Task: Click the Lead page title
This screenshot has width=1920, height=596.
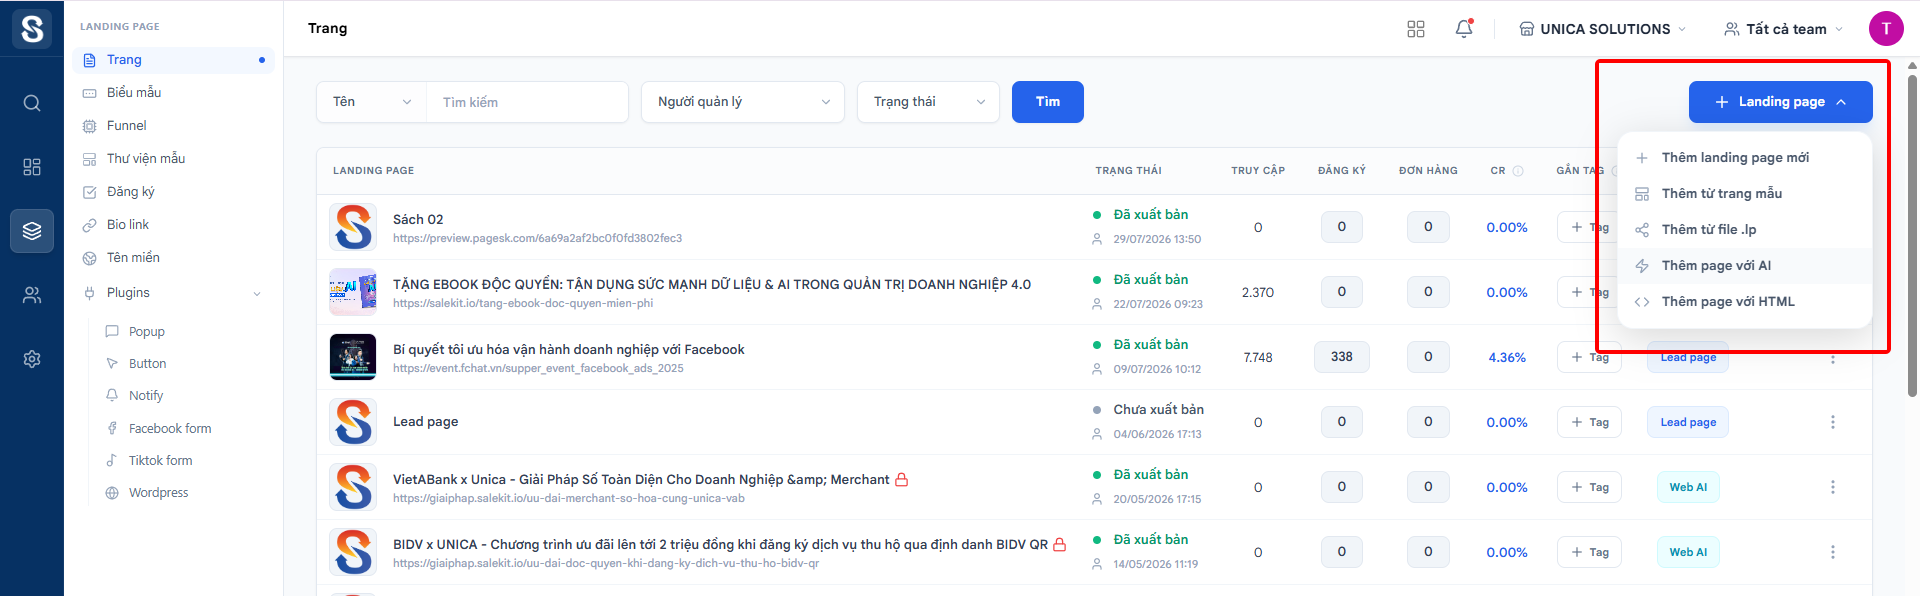Action: pyautogui.click(x=426, y=421)
